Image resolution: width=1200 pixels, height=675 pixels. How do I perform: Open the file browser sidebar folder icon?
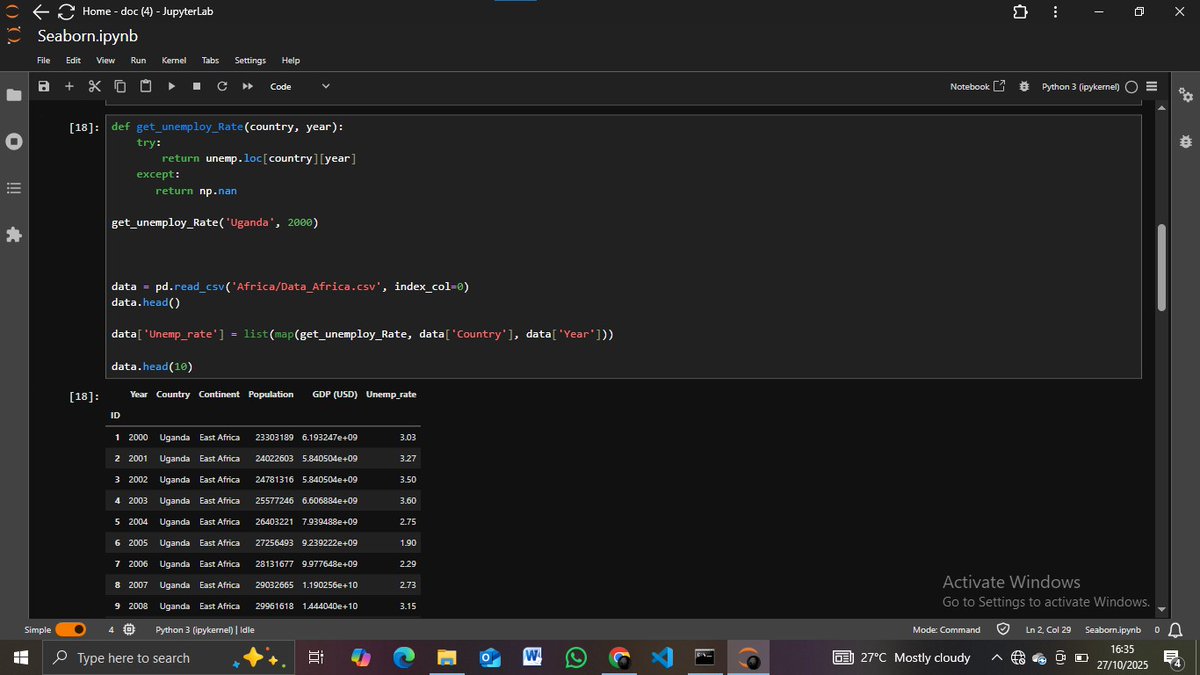[13, 95]
